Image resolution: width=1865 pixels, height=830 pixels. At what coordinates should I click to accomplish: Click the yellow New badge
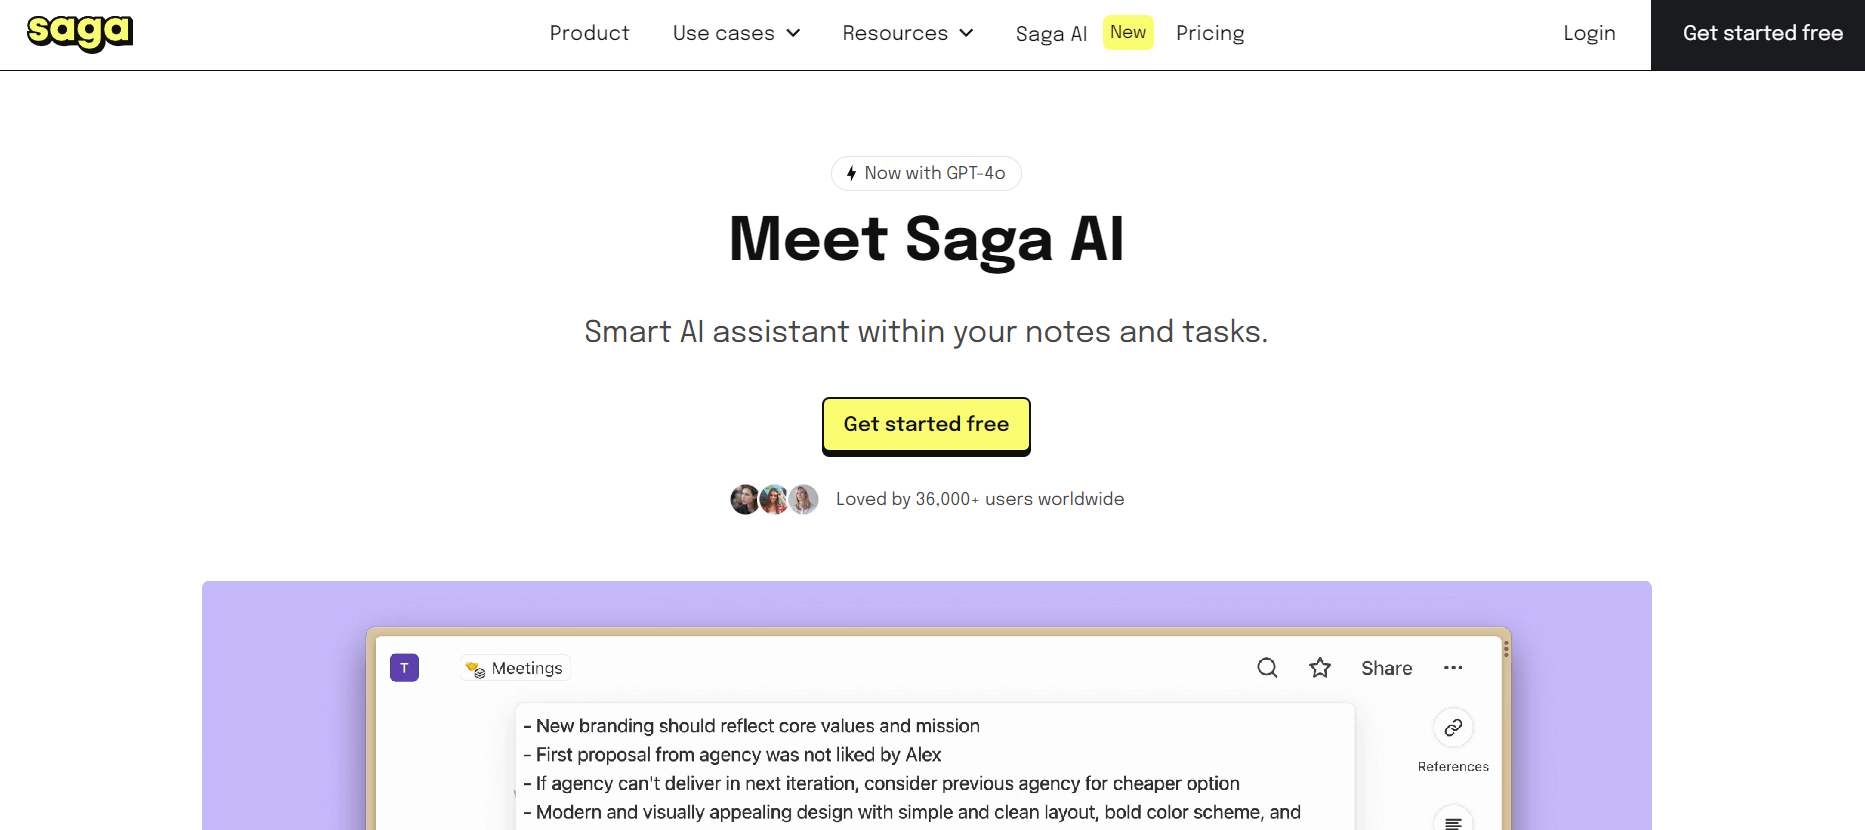pyautogui.click(x=1128, y=32)
